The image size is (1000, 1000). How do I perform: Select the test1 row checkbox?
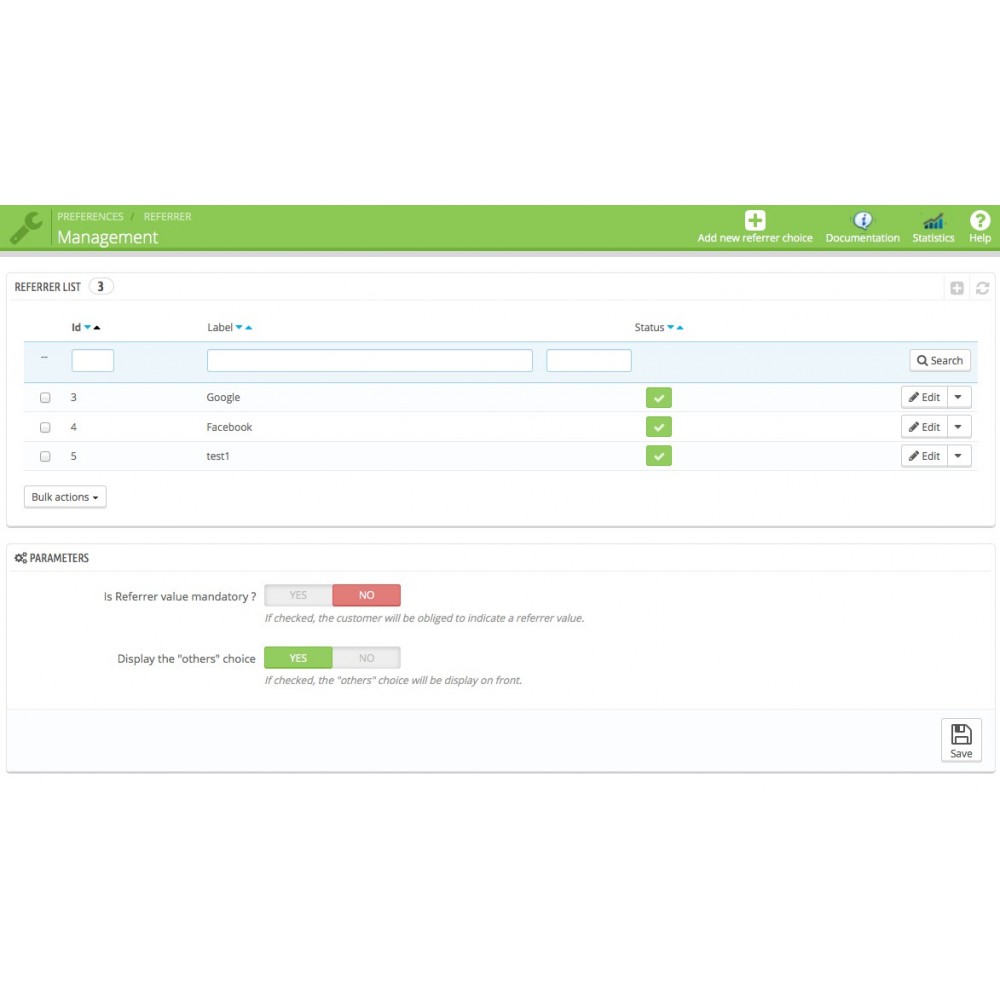pos(45,457)
